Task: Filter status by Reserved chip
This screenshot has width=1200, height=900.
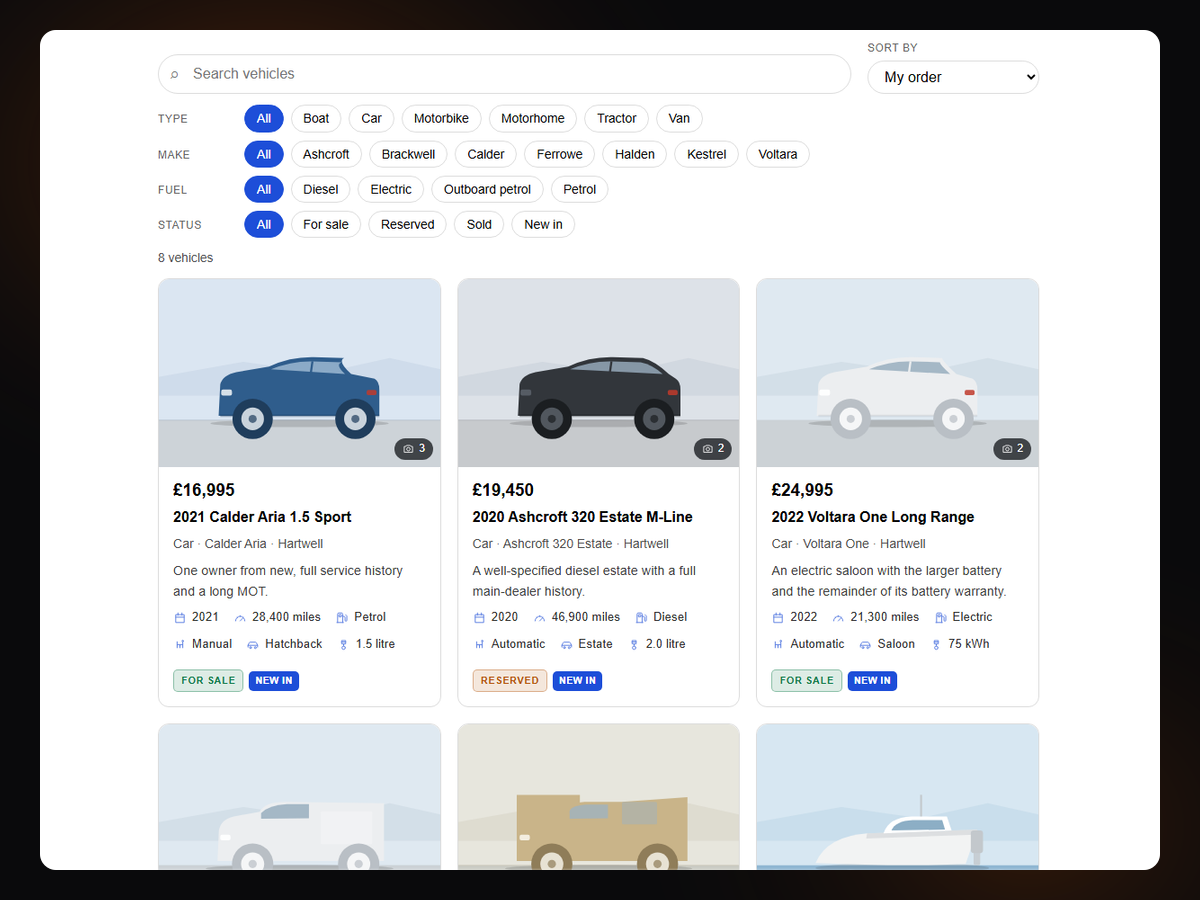Action: (408, 224)
